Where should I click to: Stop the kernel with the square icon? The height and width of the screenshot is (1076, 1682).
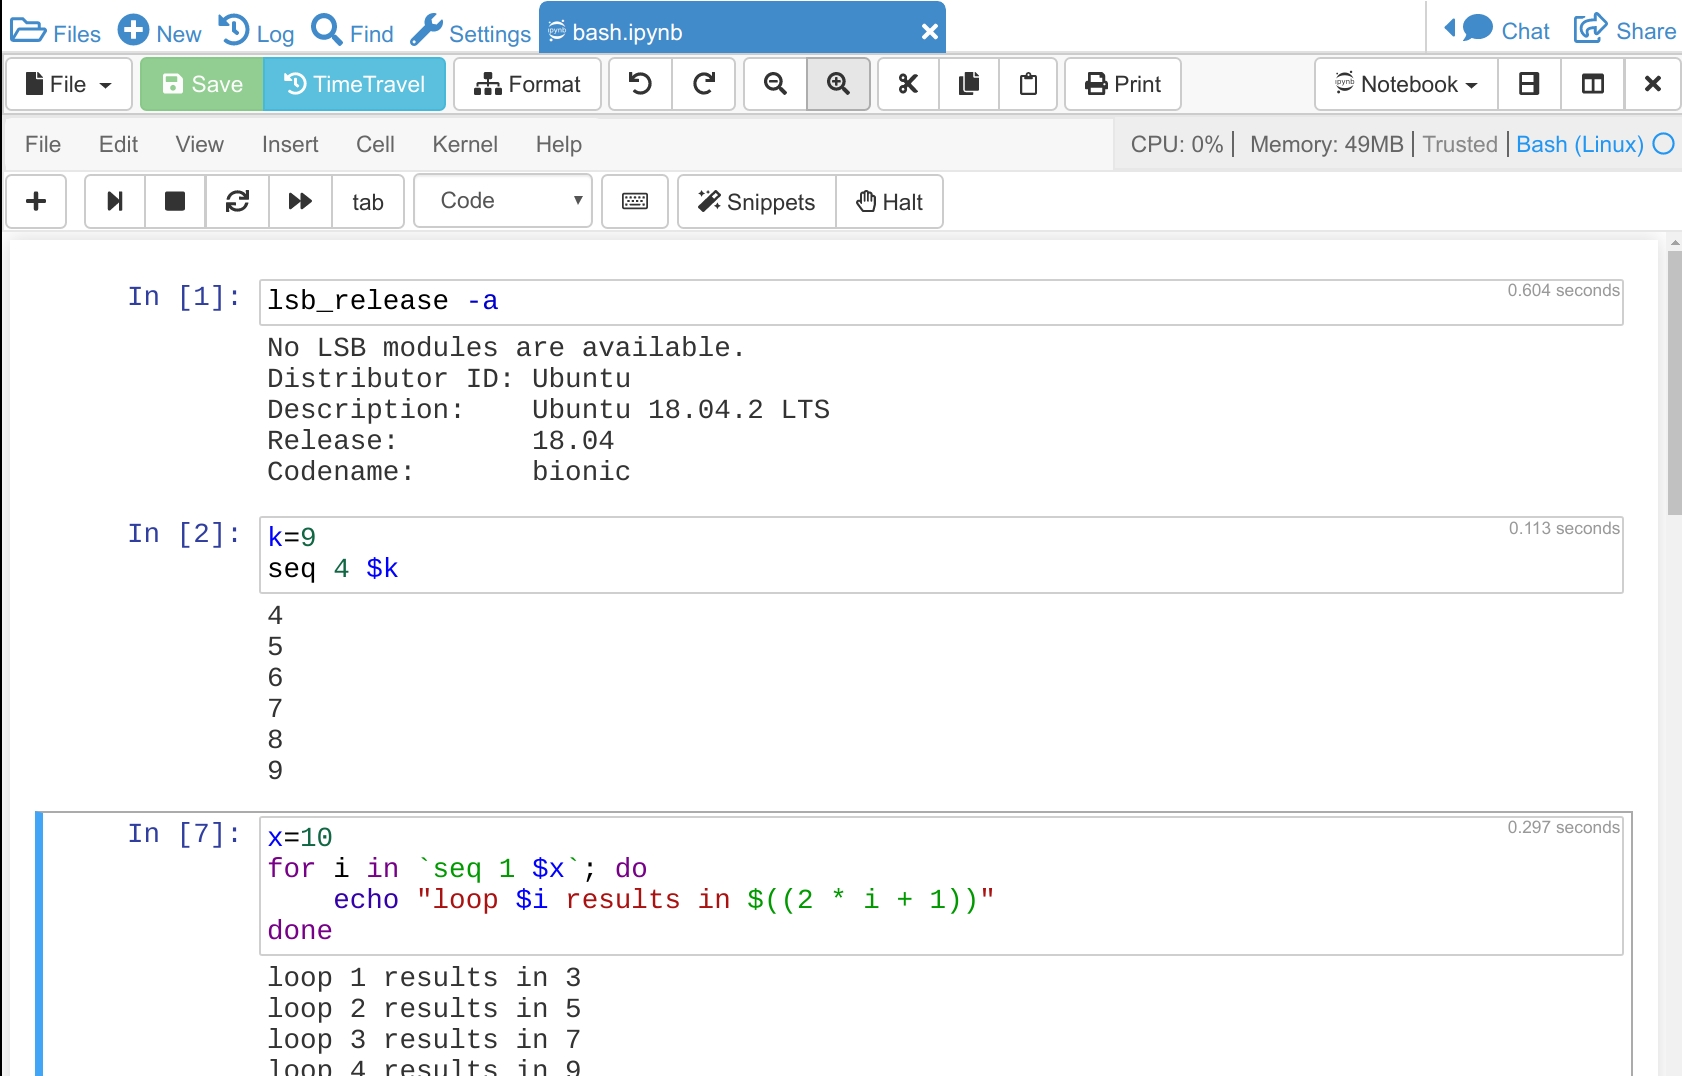(175, 202)
